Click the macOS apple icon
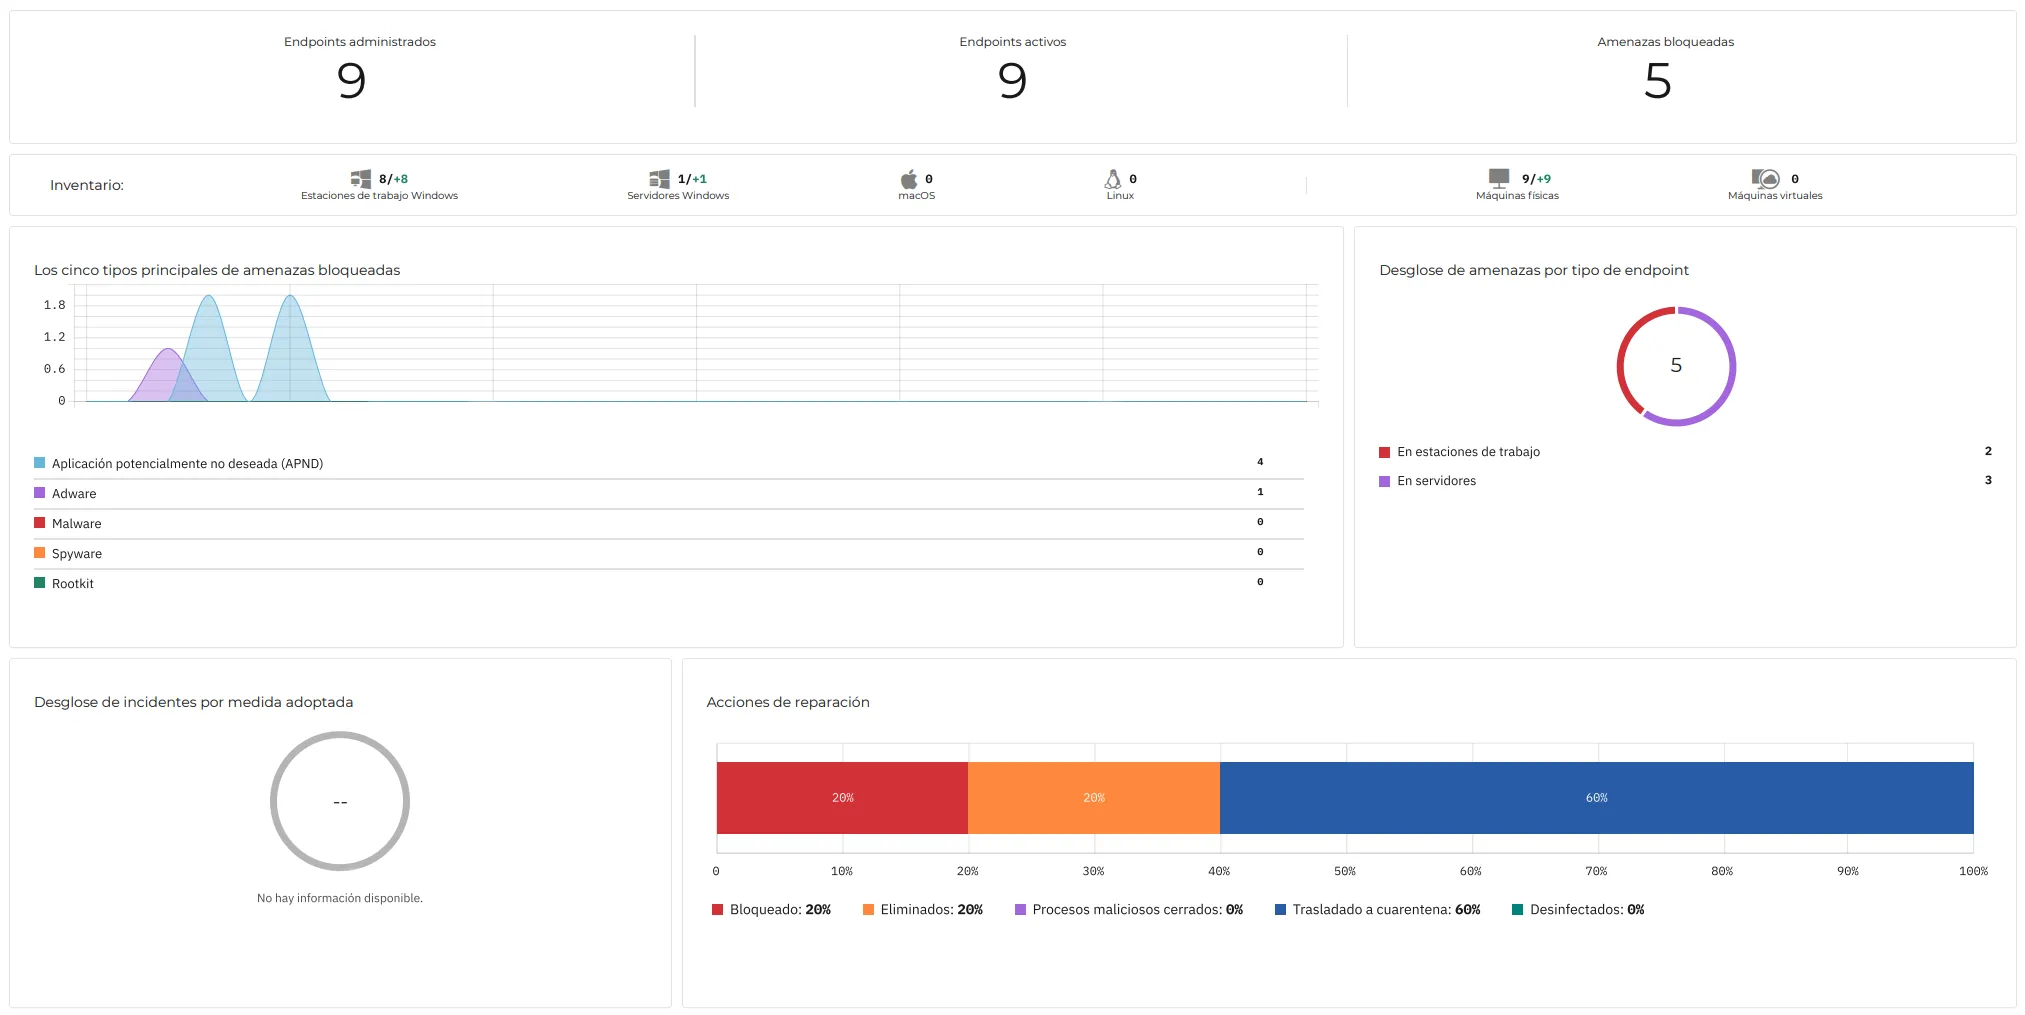The height and width of the screenshot is (1015, 2025). click(909, 179)
